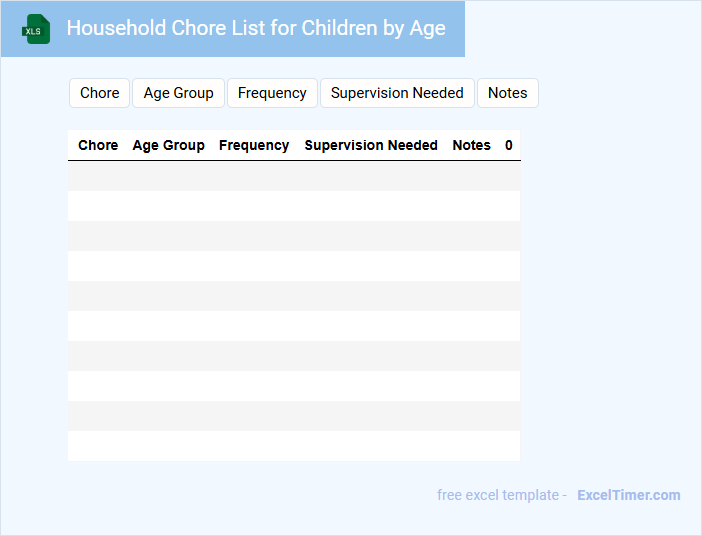Click the '0' column header in table
This screenshot has height=536, width=702.
[x=509, y=145]
